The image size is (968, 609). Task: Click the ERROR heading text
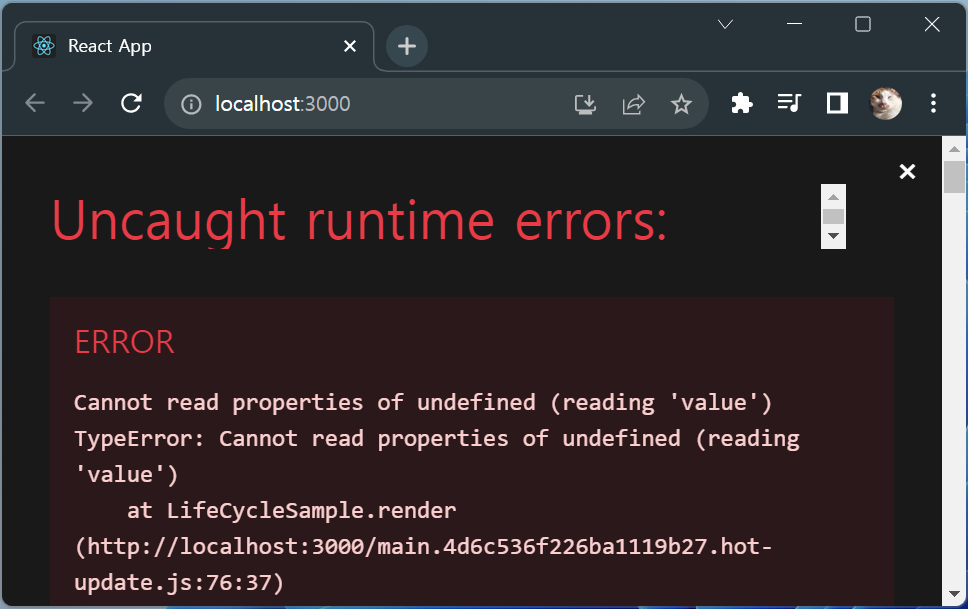pos(124,342)
